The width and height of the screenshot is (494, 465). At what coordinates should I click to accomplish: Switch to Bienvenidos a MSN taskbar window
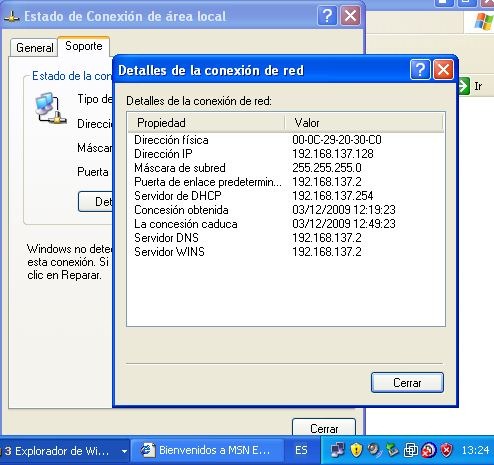tap(207, 451)
